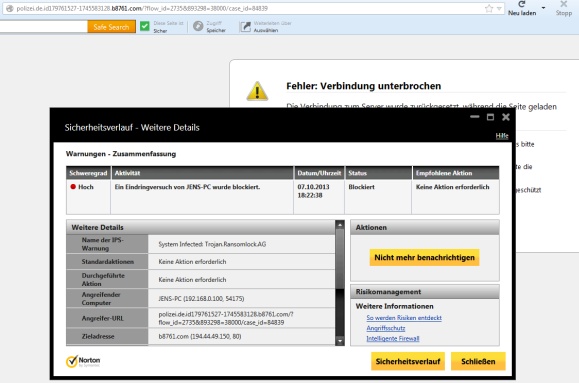Click the Status column header
This screenshot has width=579, height=383.
(378, 173)
